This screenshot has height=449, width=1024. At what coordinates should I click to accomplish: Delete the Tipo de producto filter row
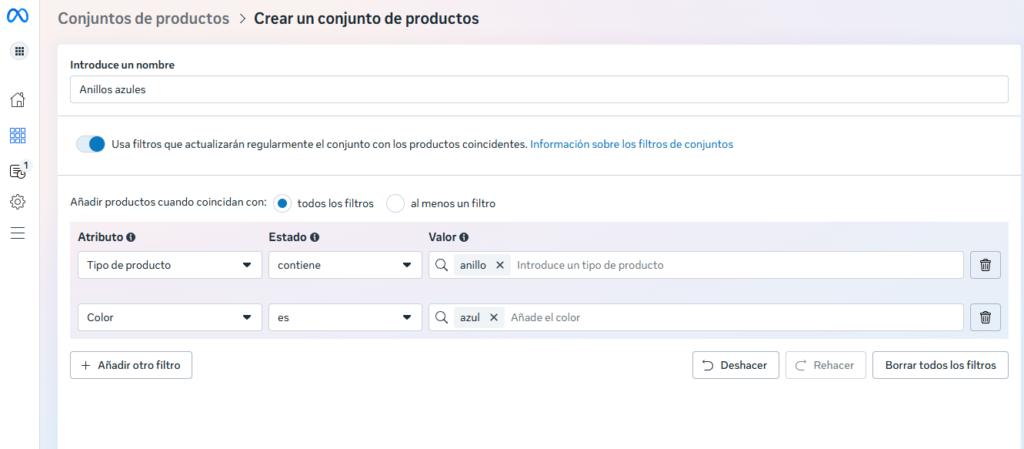pos(985,265)
